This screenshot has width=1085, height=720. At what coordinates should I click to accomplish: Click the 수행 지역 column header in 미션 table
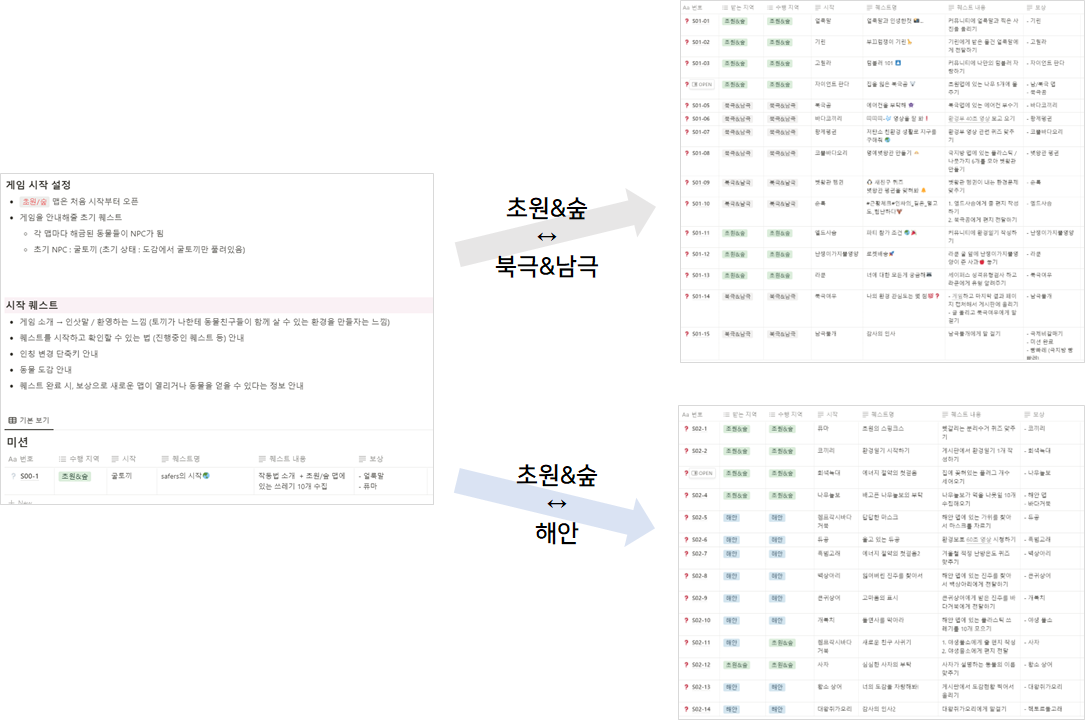(79, 459)
